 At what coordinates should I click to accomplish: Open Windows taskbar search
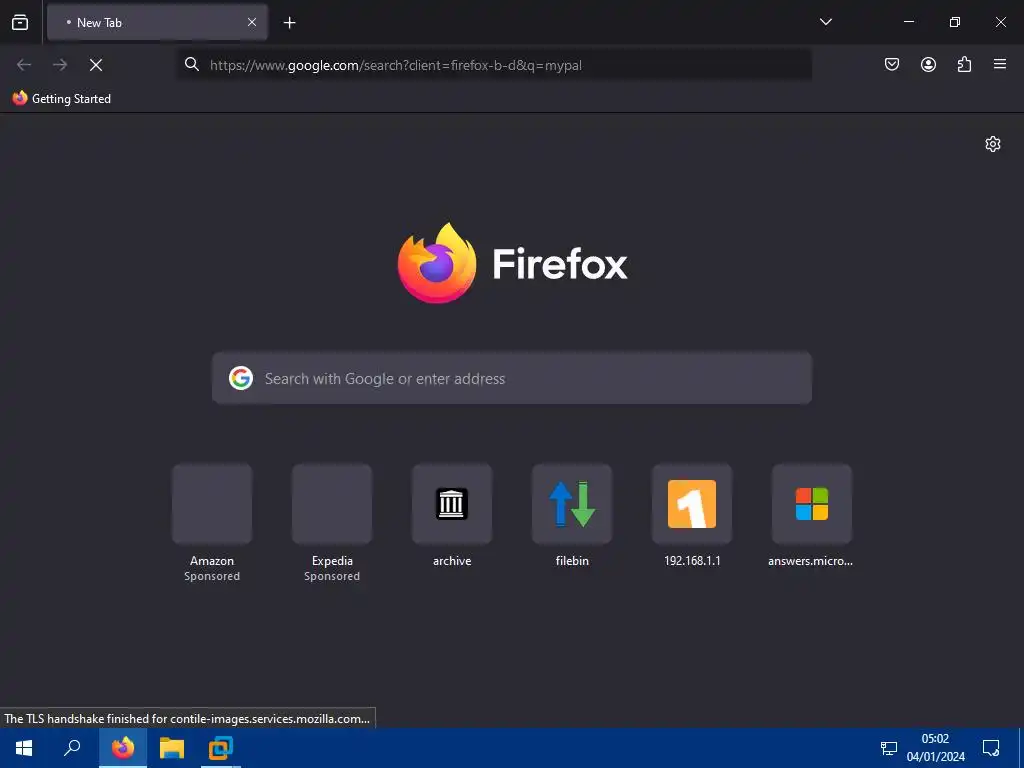point(72,748)
